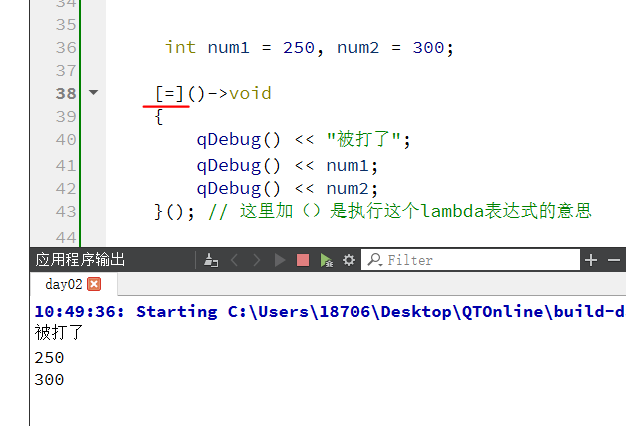Image resolution: width=626 pixels, height=426 pixels.
Task: Click the 应用程序输出 panel title
Action: (x=80, y=260)
